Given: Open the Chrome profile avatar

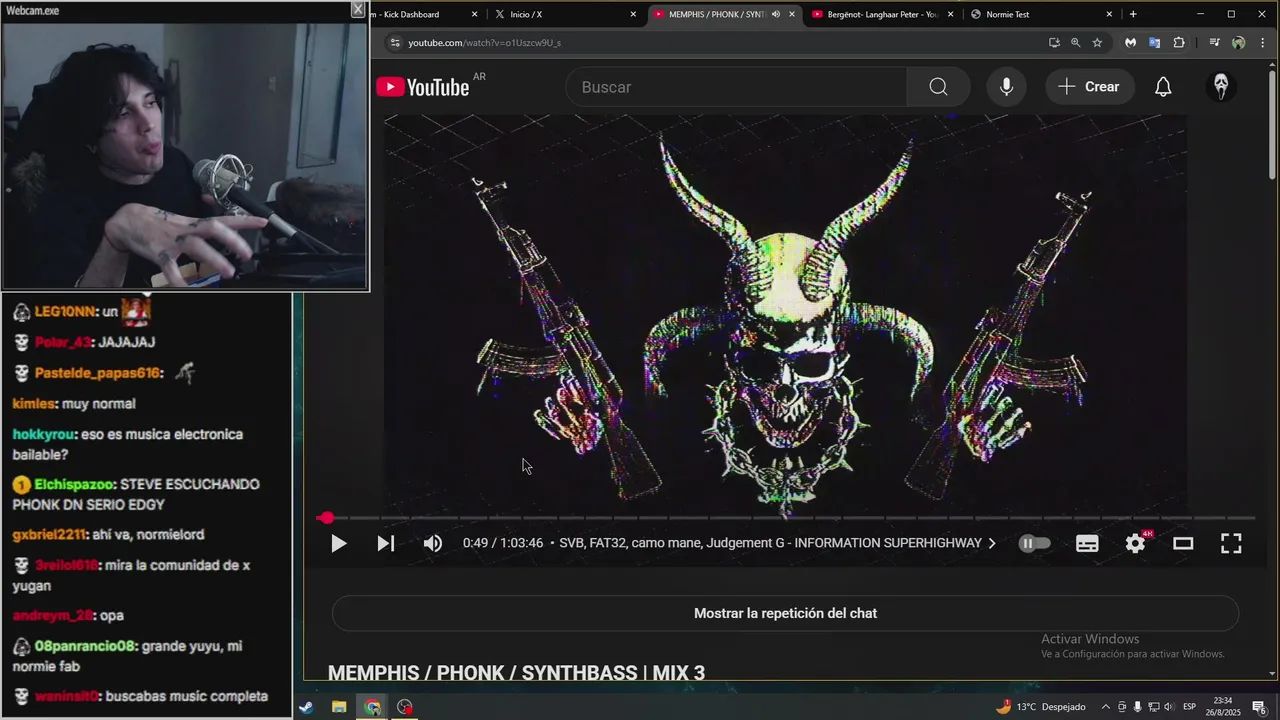Looking at the screenshot, I should (1239, 43).
